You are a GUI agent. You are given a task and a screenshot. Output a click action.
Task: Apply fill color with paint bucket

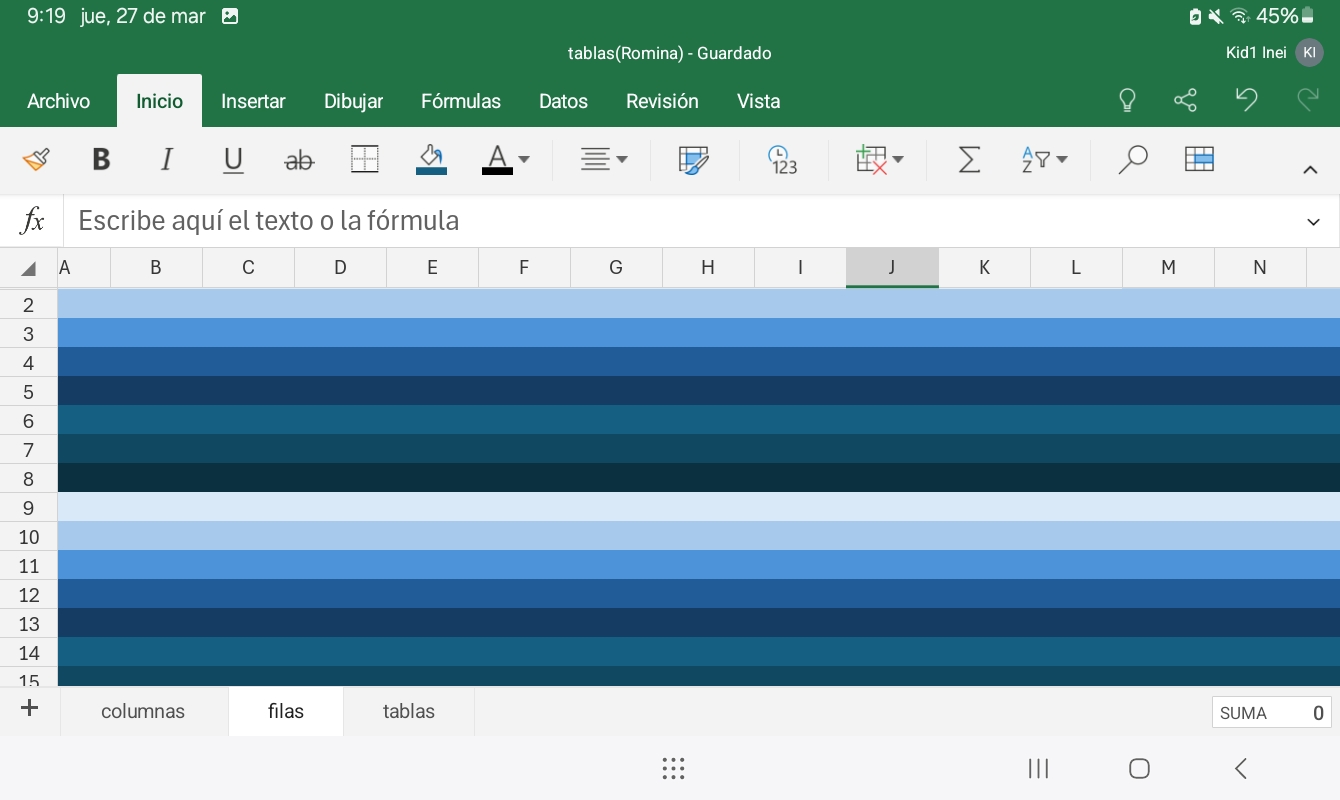[431, 160]
